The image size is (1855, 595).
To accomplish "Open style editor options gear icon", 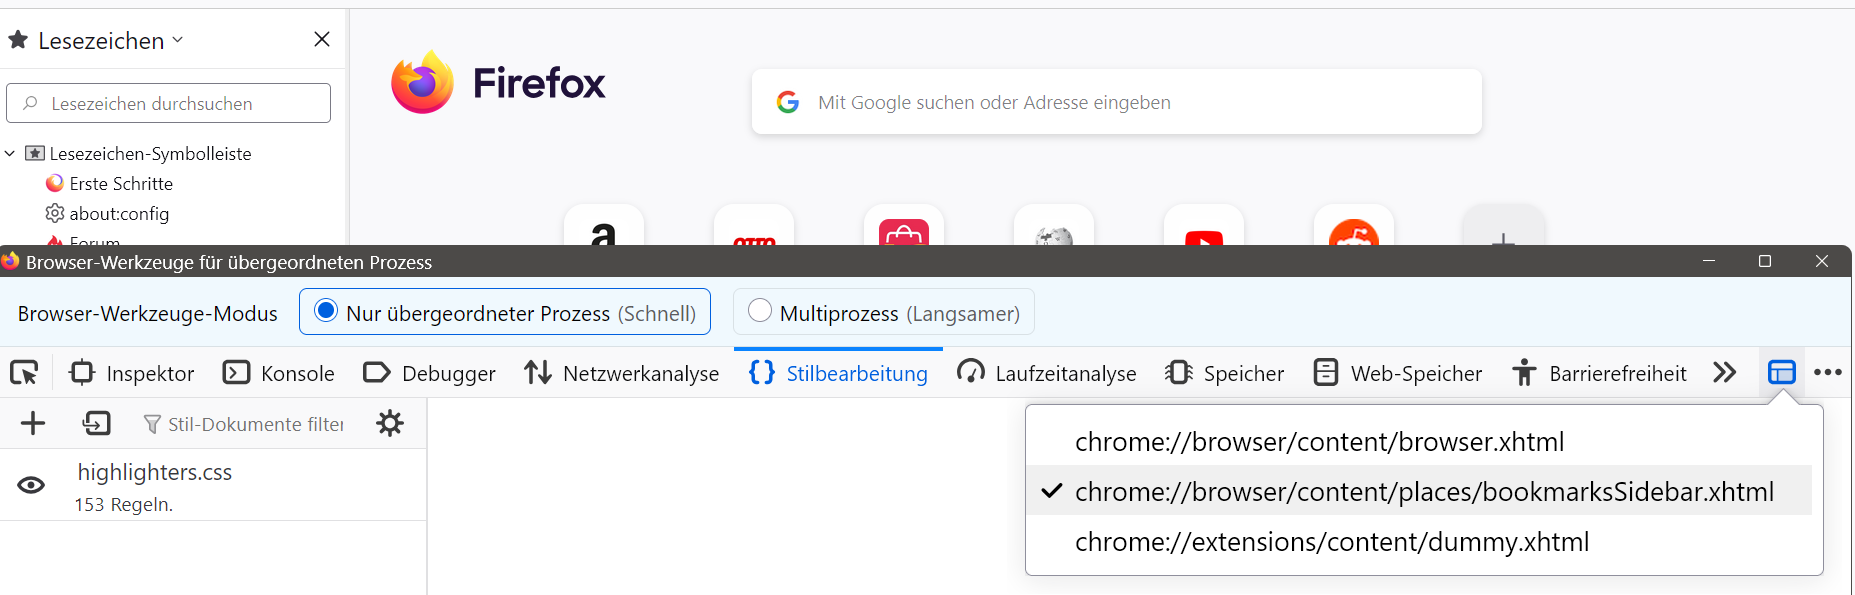I will coord(390,424).
